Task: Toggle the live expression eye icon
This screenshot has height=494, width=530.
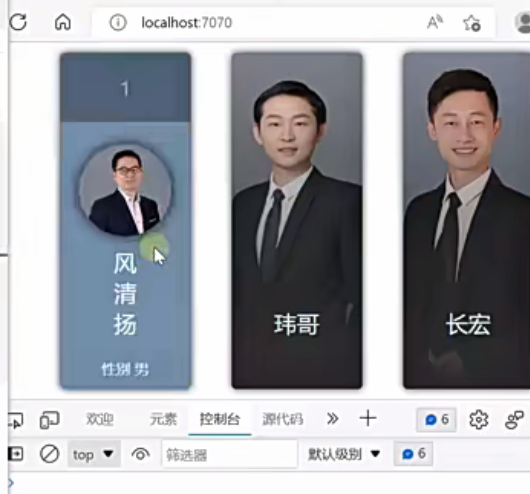Action: pos(141,454)
